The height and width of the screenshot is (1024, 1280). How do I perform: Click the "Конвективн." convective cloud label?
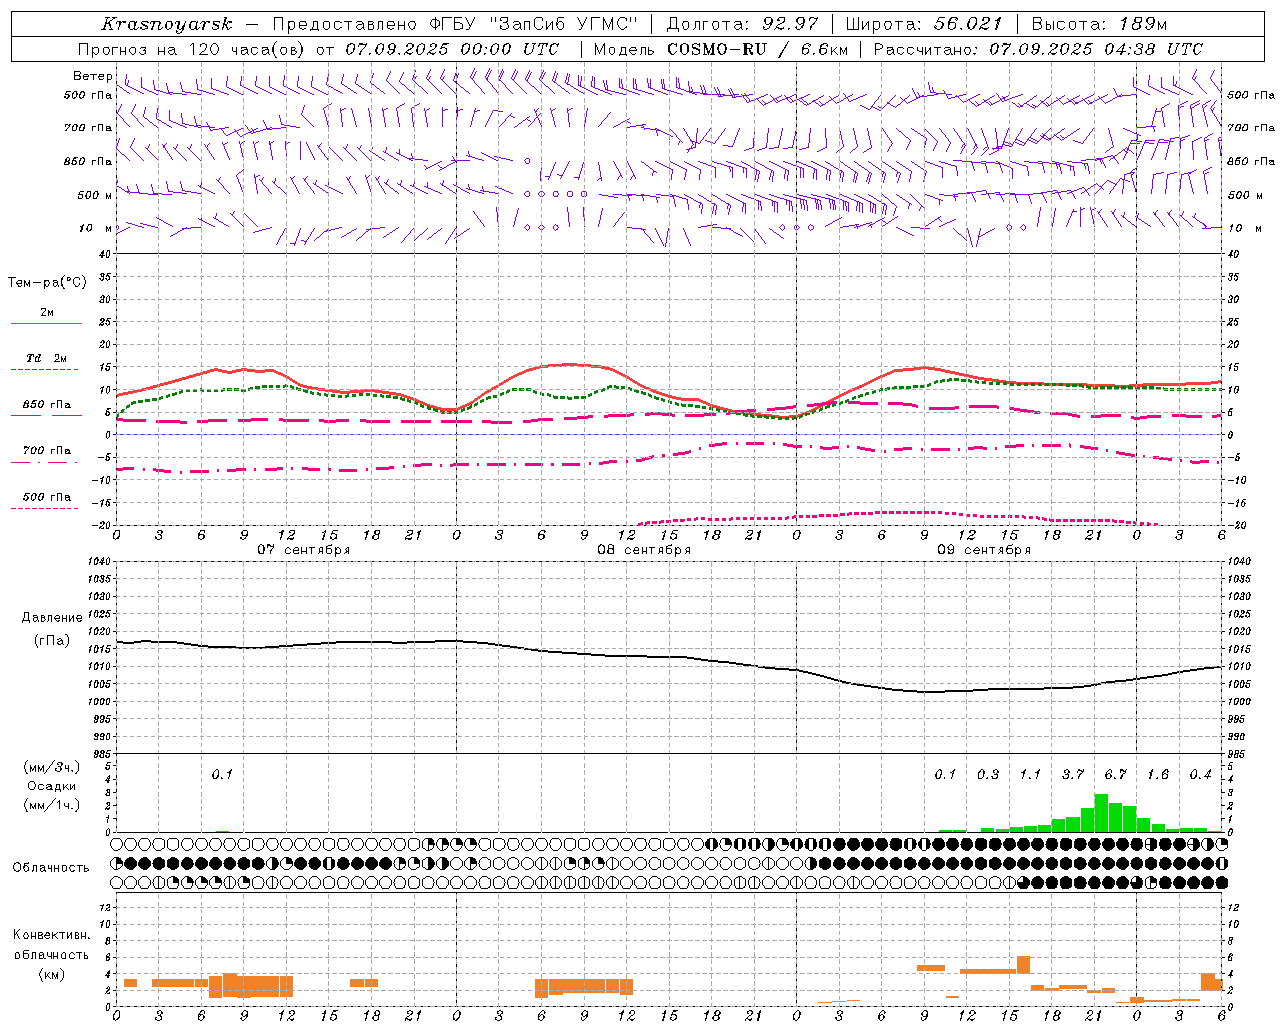(51, 935)
